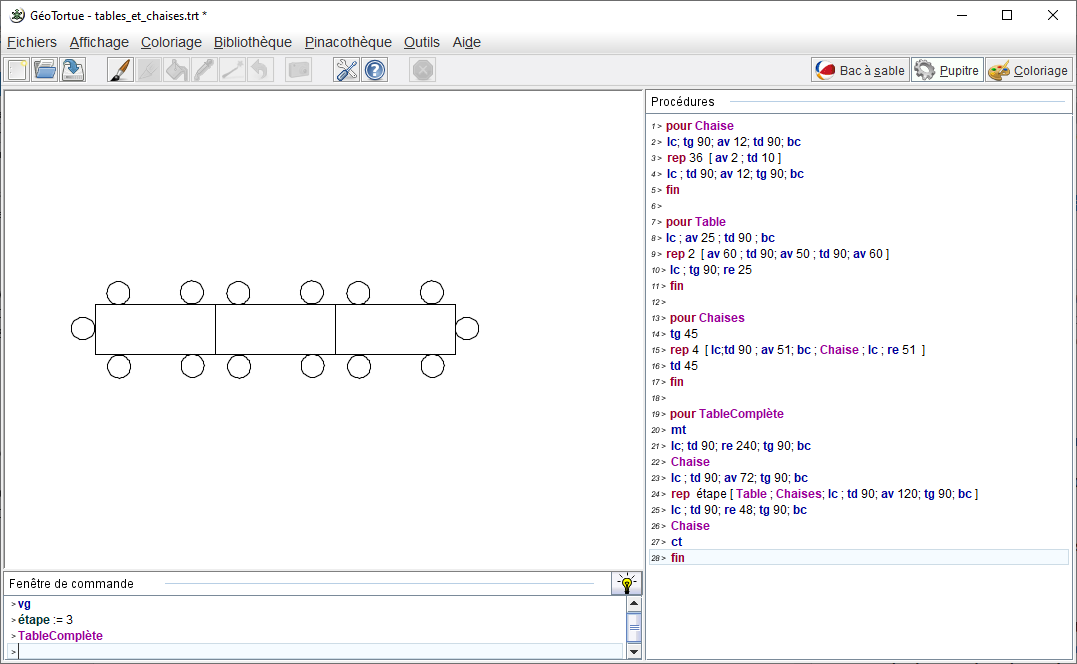This screenshot has width=1077, height=664.
Task: Click the command window scroll down arrow
Action: (x=633, y=652)
